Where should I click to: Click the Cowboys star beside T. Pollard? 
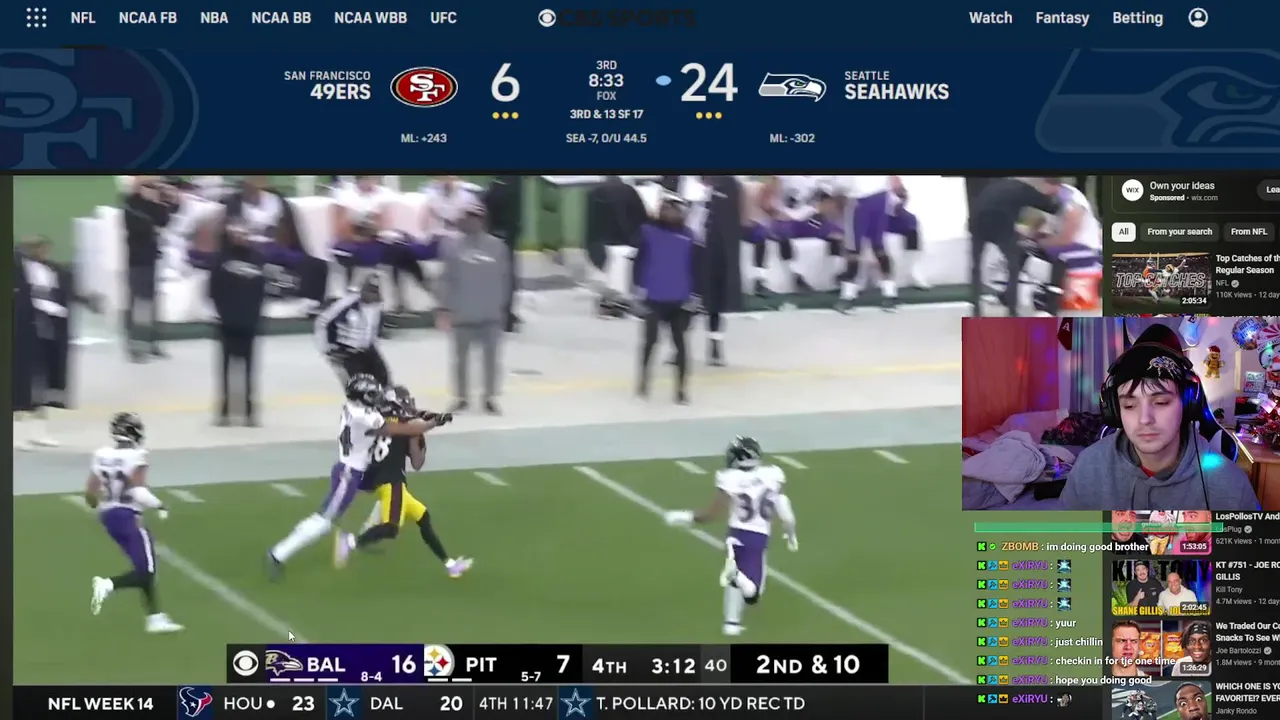[x=575, y=703]
